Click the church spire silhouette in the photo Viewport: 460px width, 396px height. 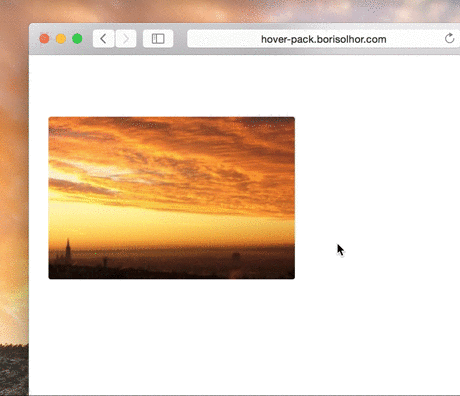click(68, 249)
